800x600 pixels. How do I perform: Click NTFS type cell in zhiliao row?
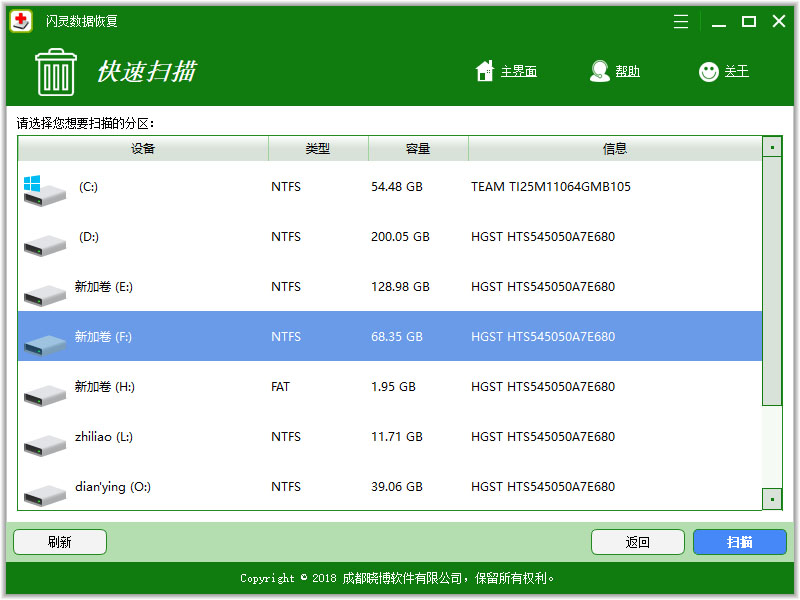click(x=286, y=437)
